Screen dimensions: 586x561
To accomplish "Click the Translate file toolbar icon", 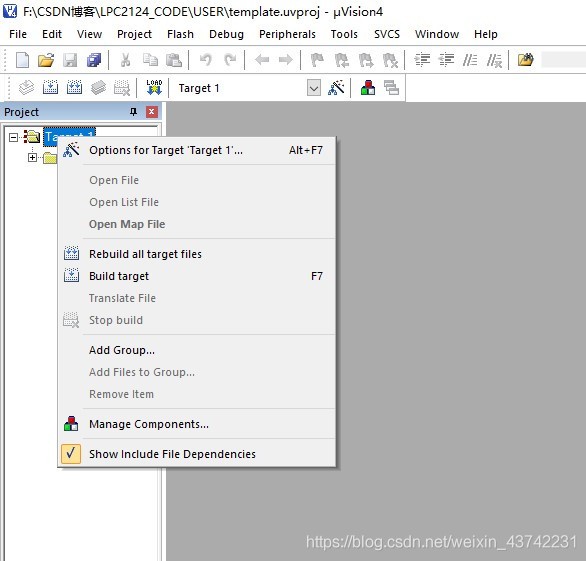I will pyautogui.click(x=27, y=88).
